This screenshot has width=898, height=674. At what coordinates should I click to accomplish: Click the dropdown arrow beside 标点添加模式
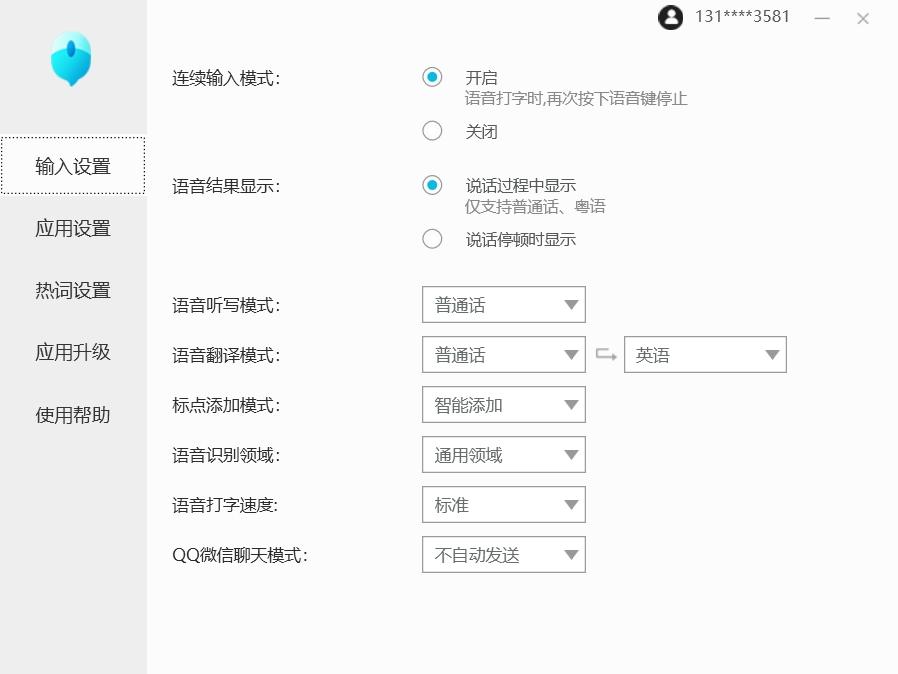570,404
